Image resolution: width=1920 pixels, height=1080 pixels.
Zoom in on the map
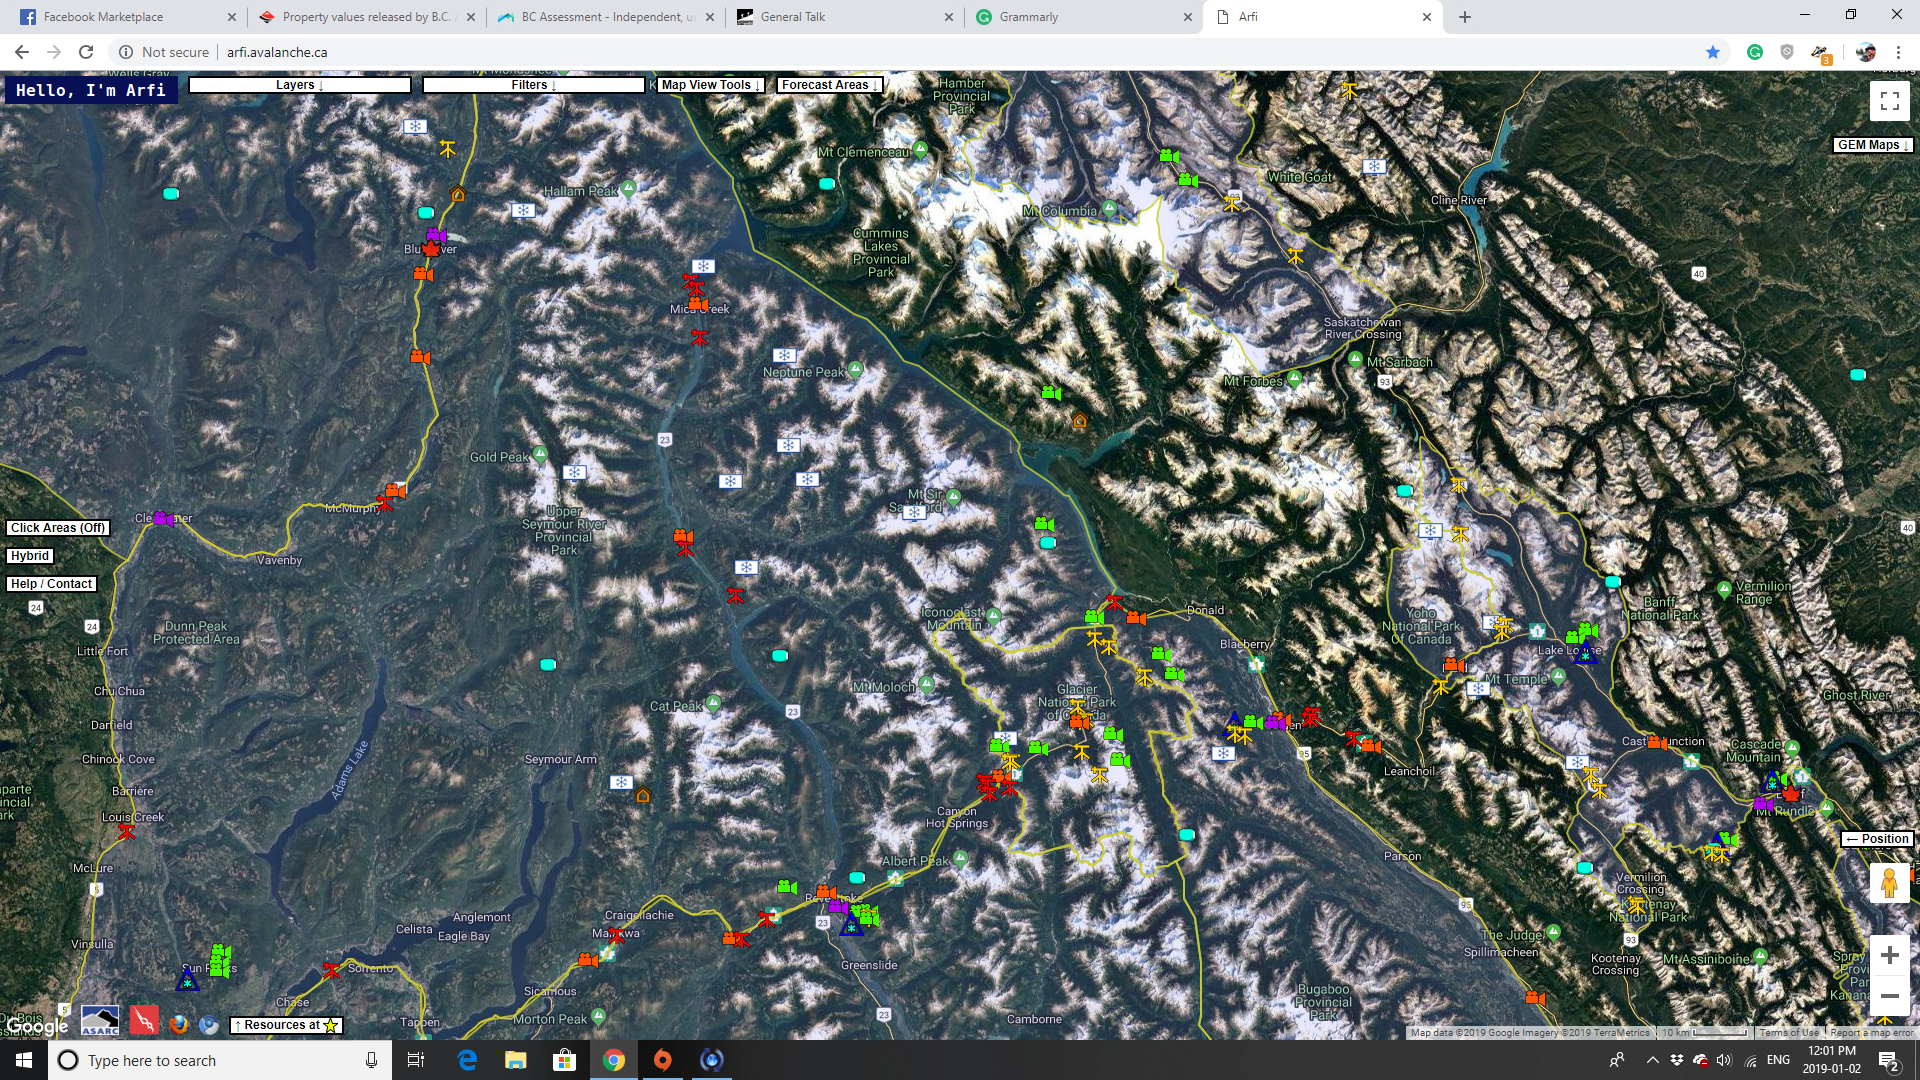(x=1889, y=956)
